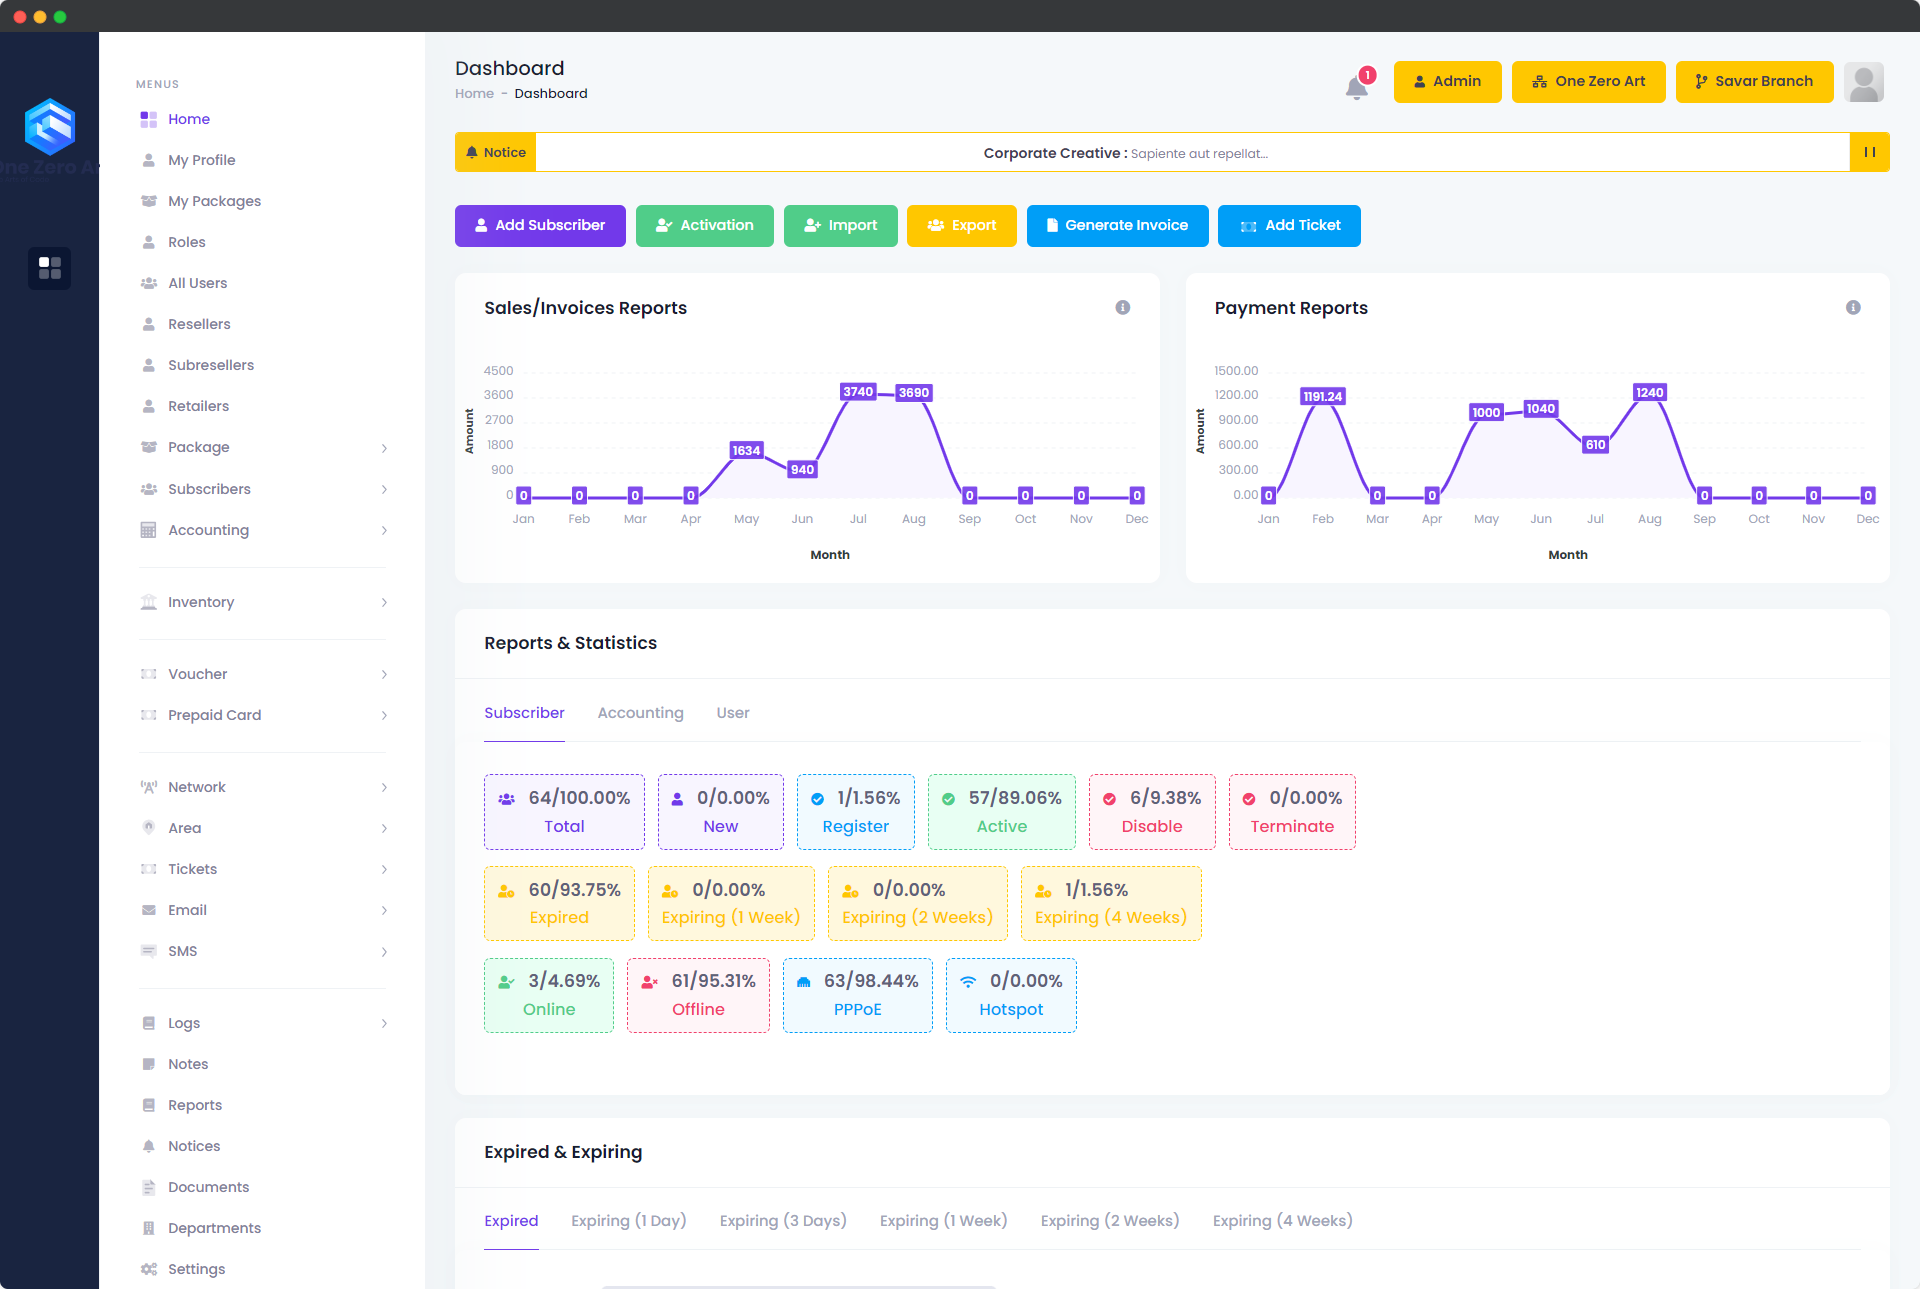The image size is (1920, 1289).
Task: Open the Expired subscribers stat card
Action: pyautogui.click(x=559, y=903)
